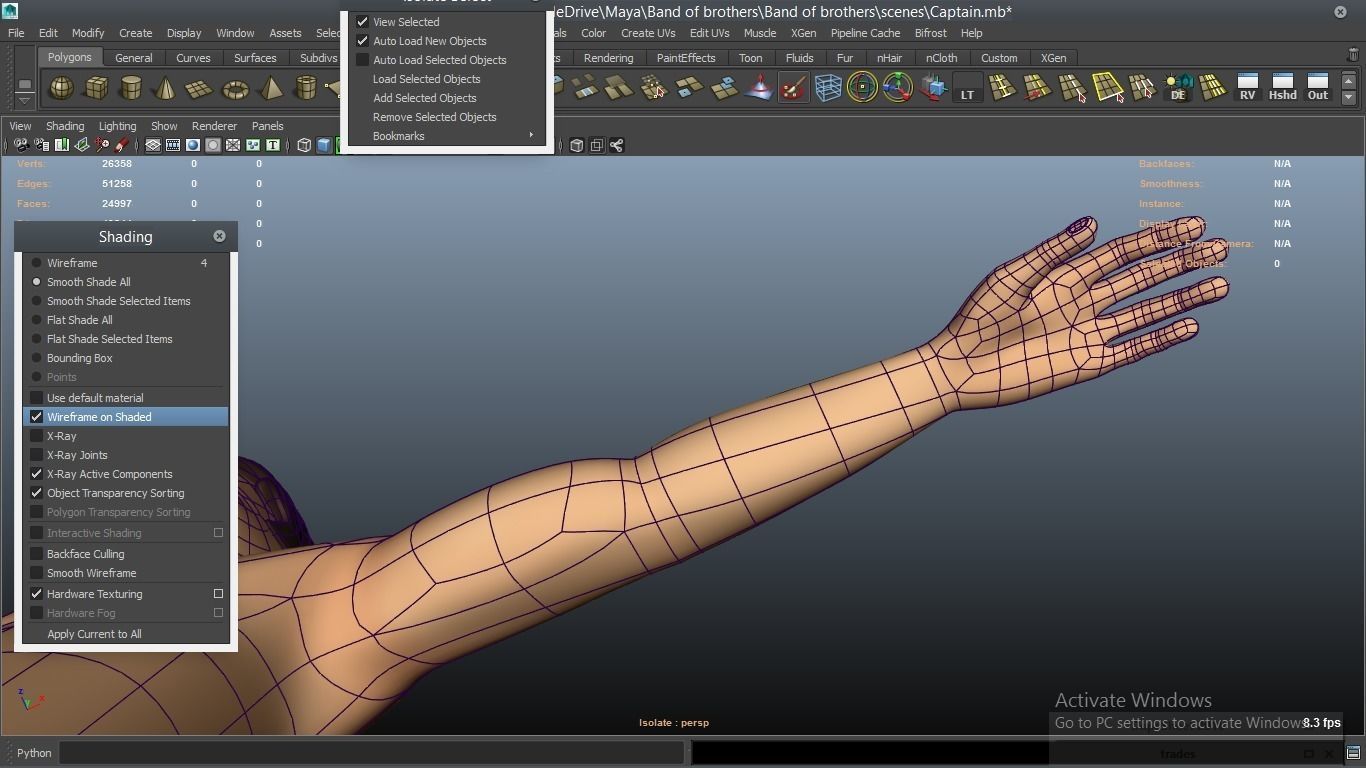Viewport: 1366px width, 768px height.
Task: Open the Lighting panel menu
Action: [117, 126]
